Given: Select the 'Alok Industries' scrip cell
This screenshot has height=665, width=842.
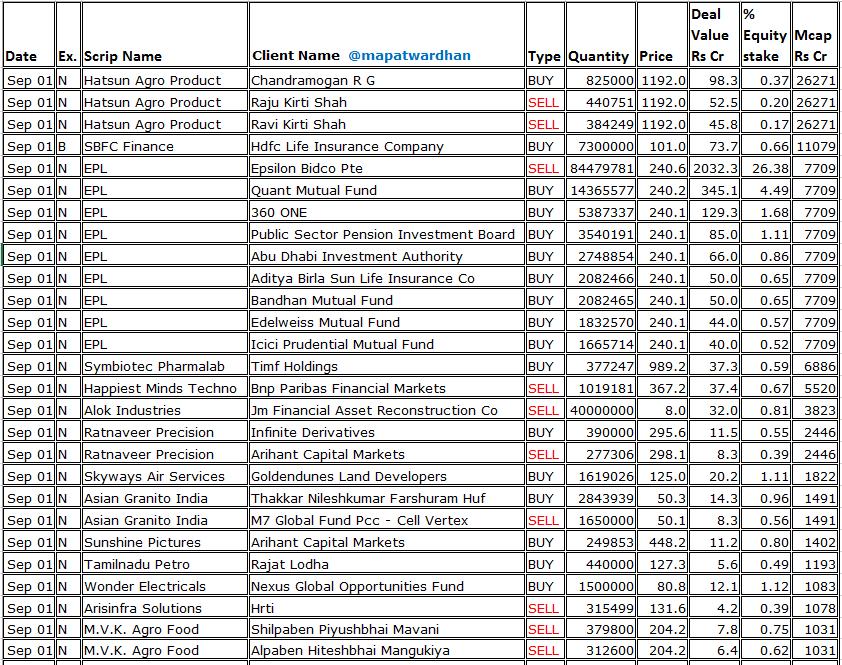Looking at the screenshot, I should (x=165, y=410).
